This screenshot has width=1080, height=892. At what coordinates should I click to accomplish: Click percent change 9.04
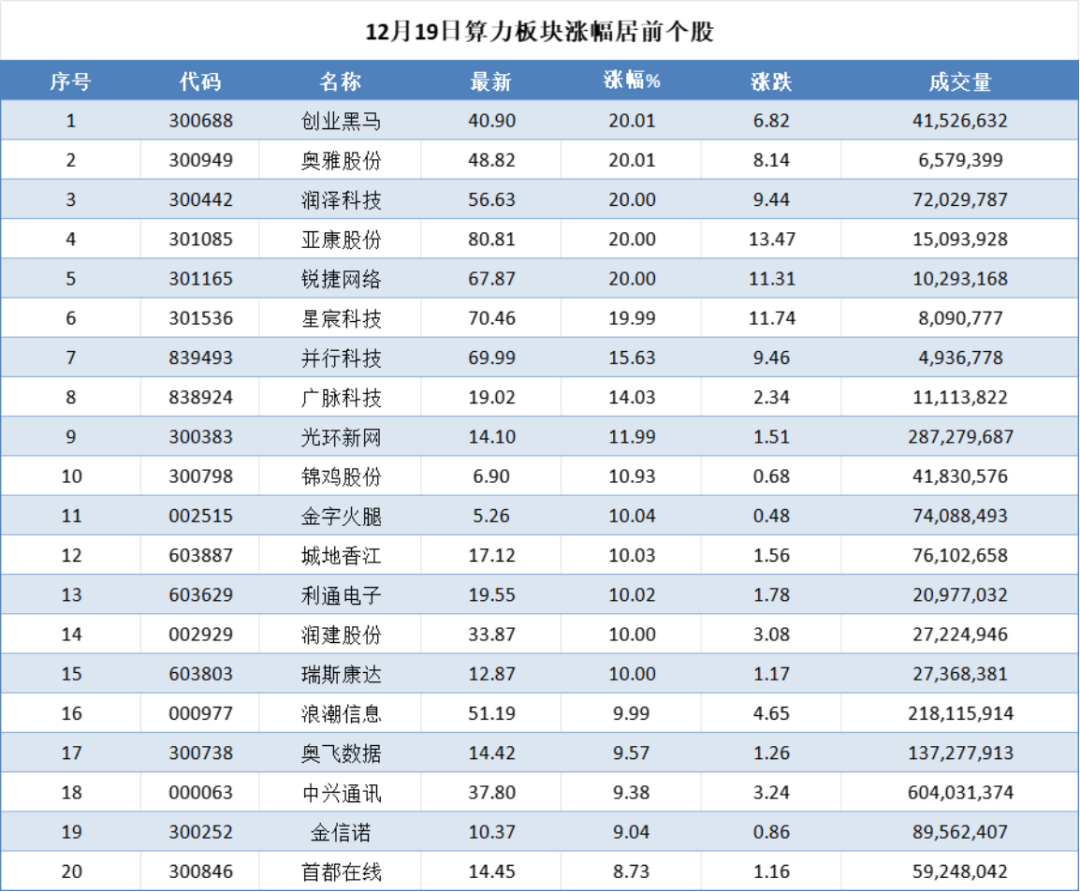[x=632, y=832]
